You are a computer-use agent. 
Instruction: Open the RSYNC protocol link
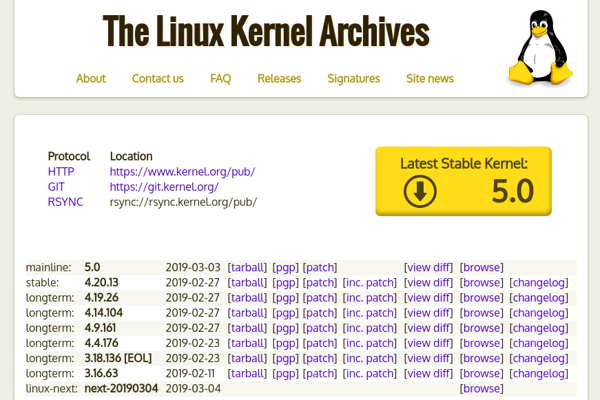[66, 202]
